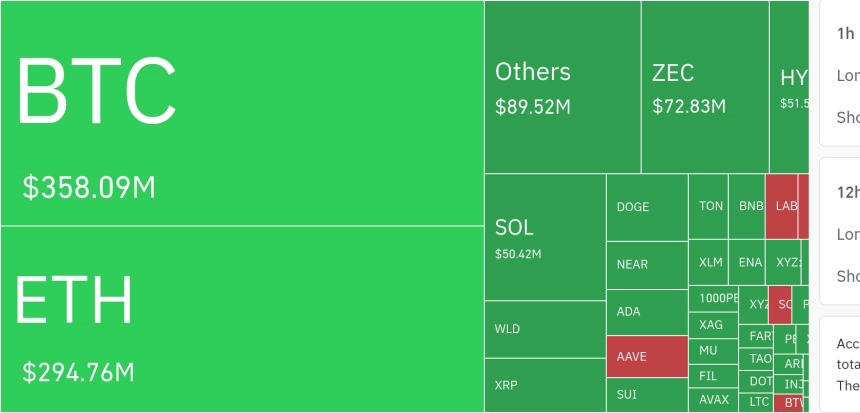Image resolution: width=860 pixels, height=413 pixels.
Task: Open the Others $89.52M tile
Action: pyautogui.click(x=563, y=87)
